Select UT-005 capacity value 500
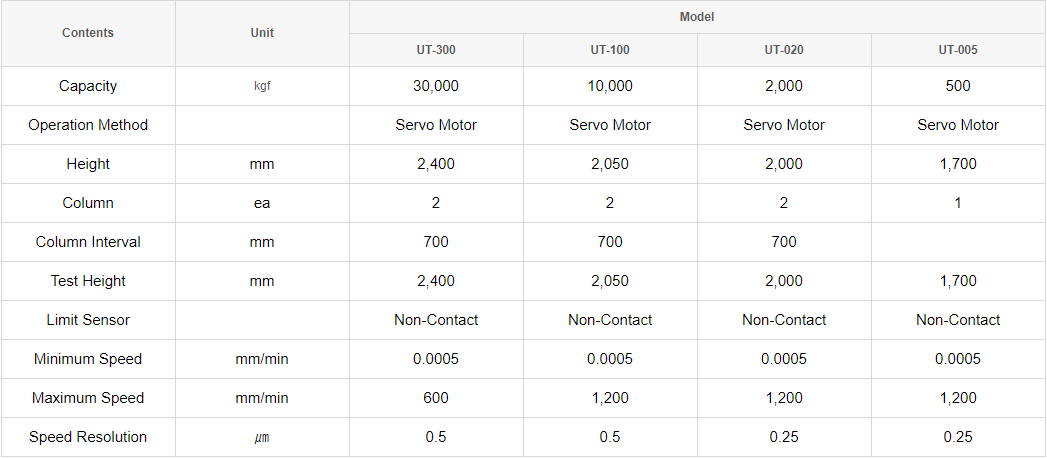This screenshot has width=1047, height=458. pyautogui.click(x=958, y=86)
